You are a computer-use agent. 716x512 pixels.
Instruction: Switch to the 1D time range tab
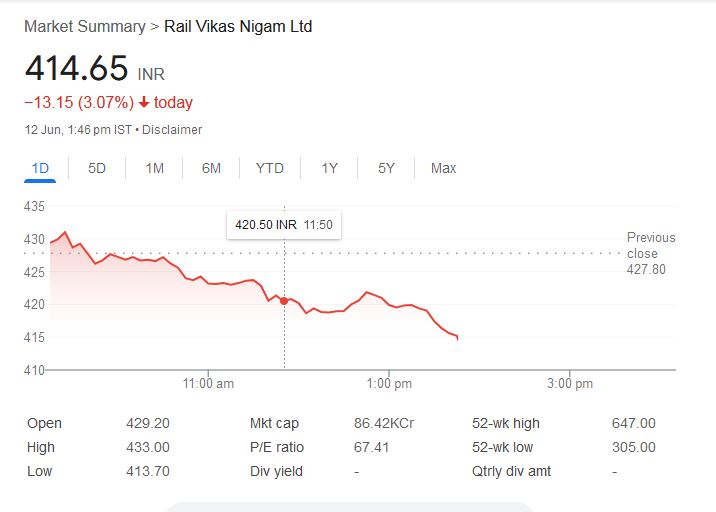(40, 168)
